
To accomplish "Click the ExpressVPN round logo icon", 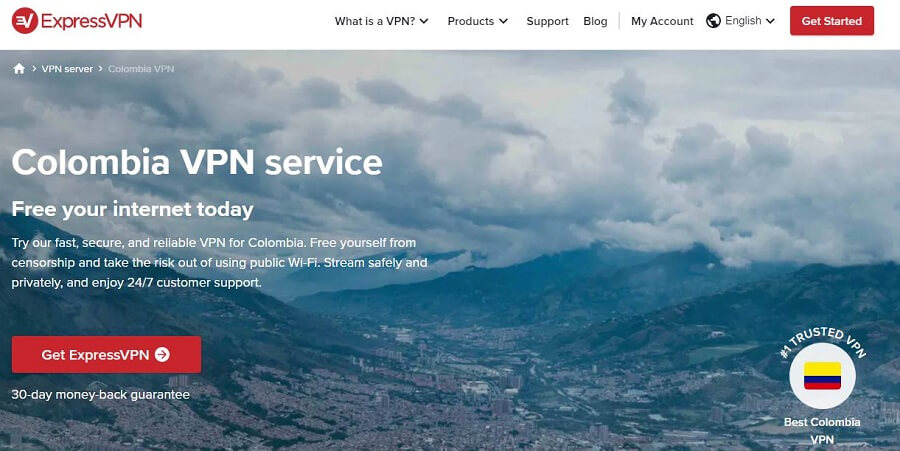I will [25, 21].
